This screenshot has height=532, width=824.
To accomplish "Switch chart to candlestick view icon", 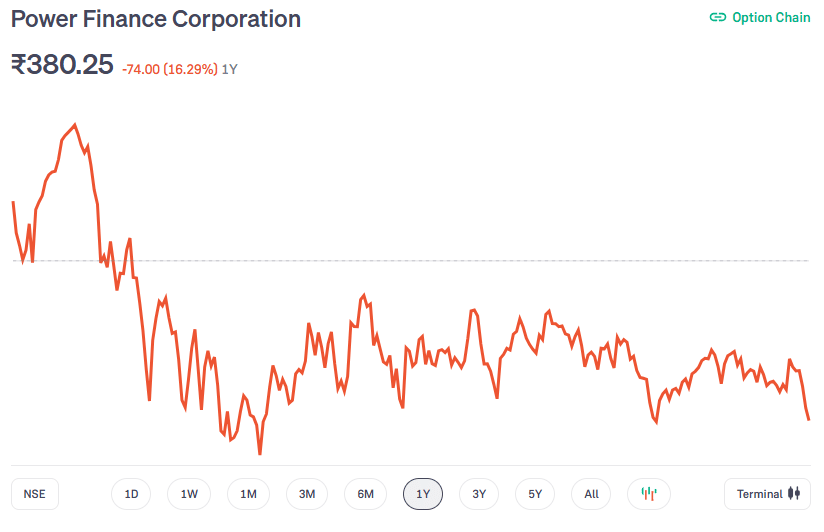I will coord(649,494).
